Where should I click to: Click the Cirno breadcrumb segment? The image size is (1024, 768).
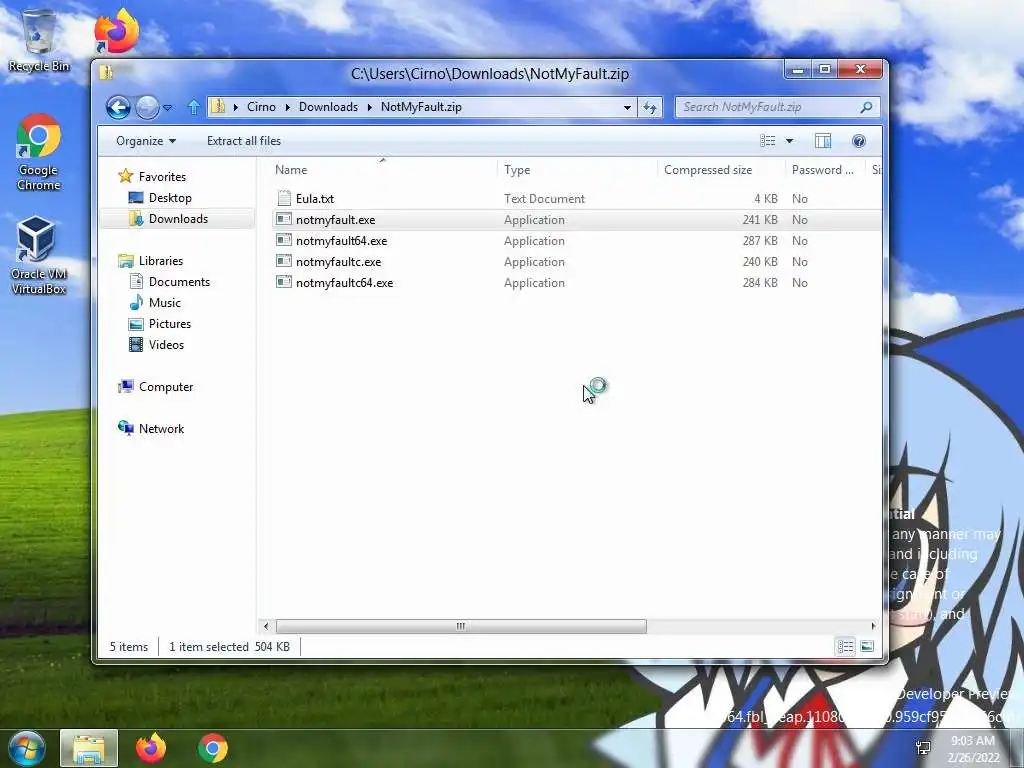point(261,107)
